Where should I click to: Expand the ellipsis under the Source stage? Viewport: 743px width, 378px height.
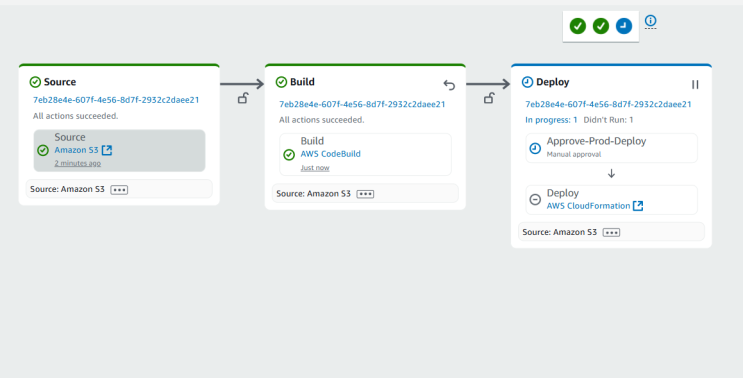119,189
